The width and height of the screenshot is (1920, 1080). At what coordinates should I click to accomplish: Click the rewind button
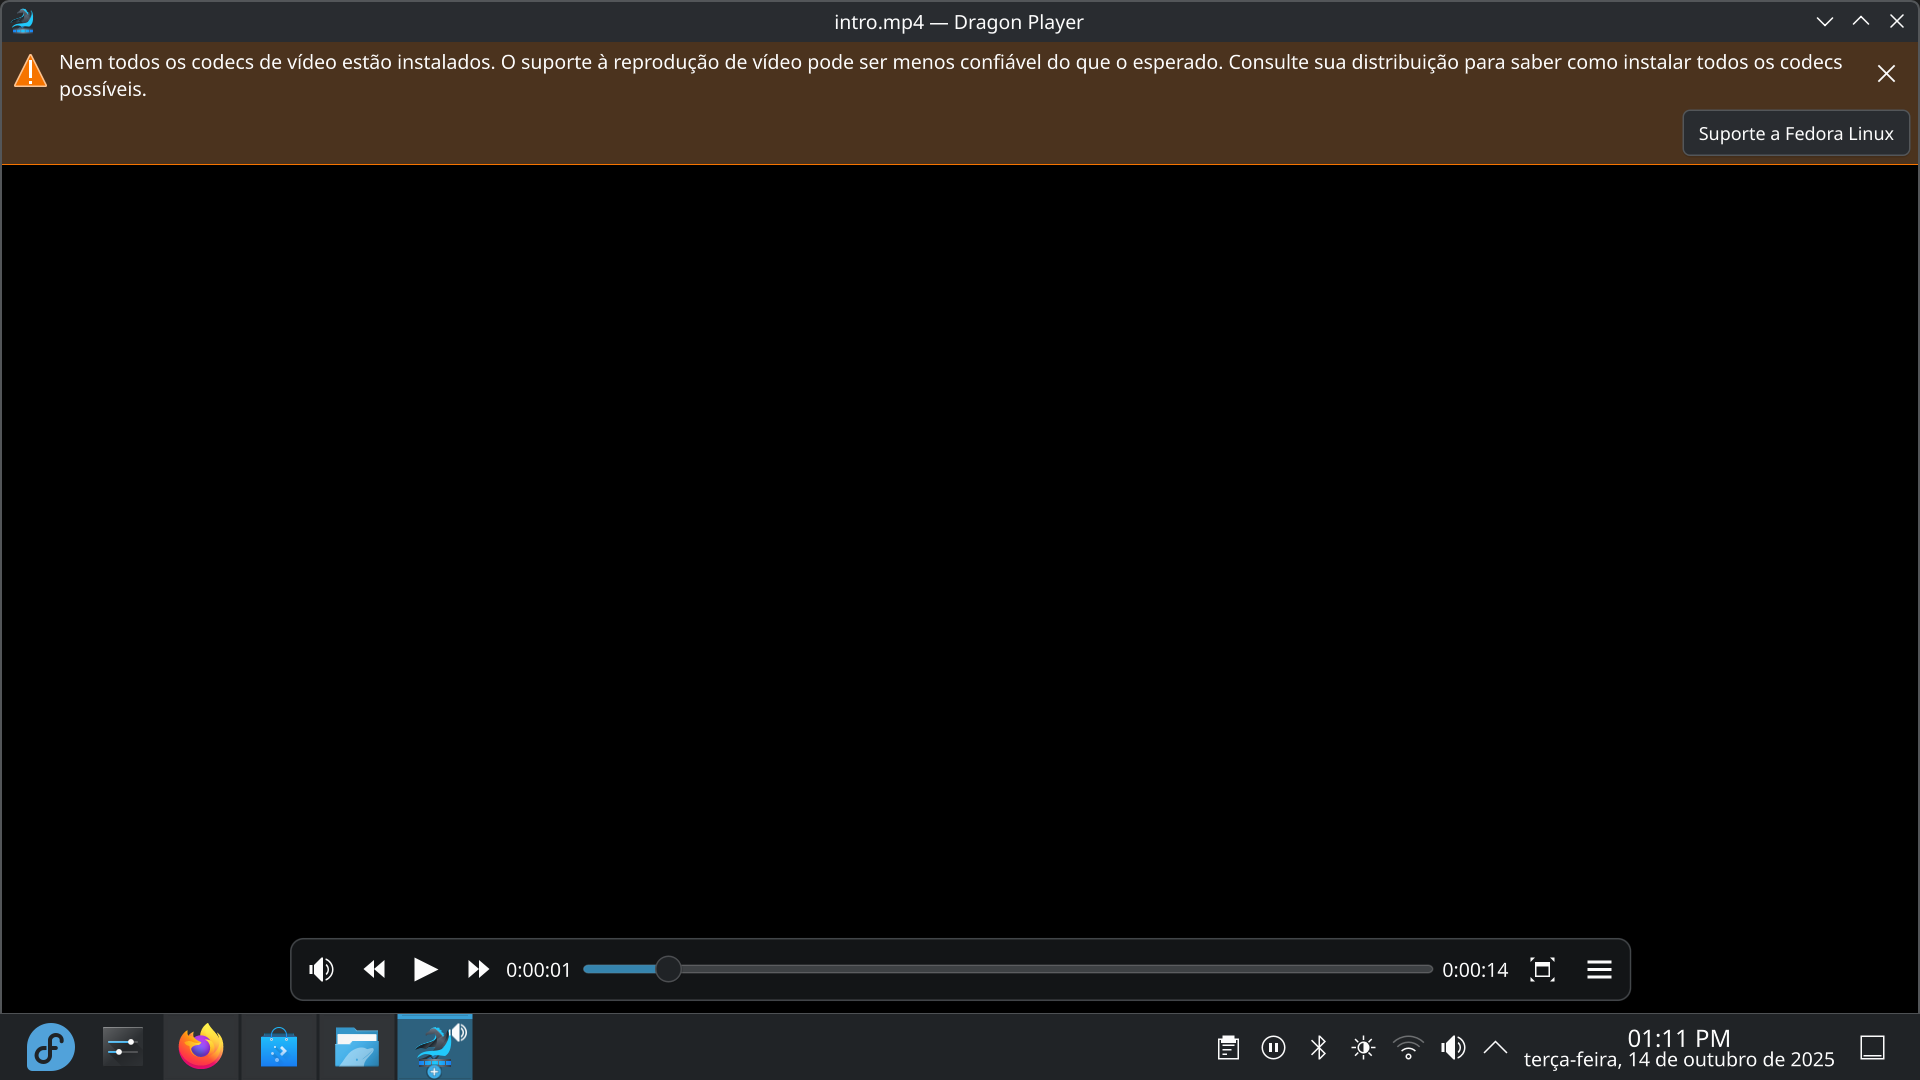point(375,969)
